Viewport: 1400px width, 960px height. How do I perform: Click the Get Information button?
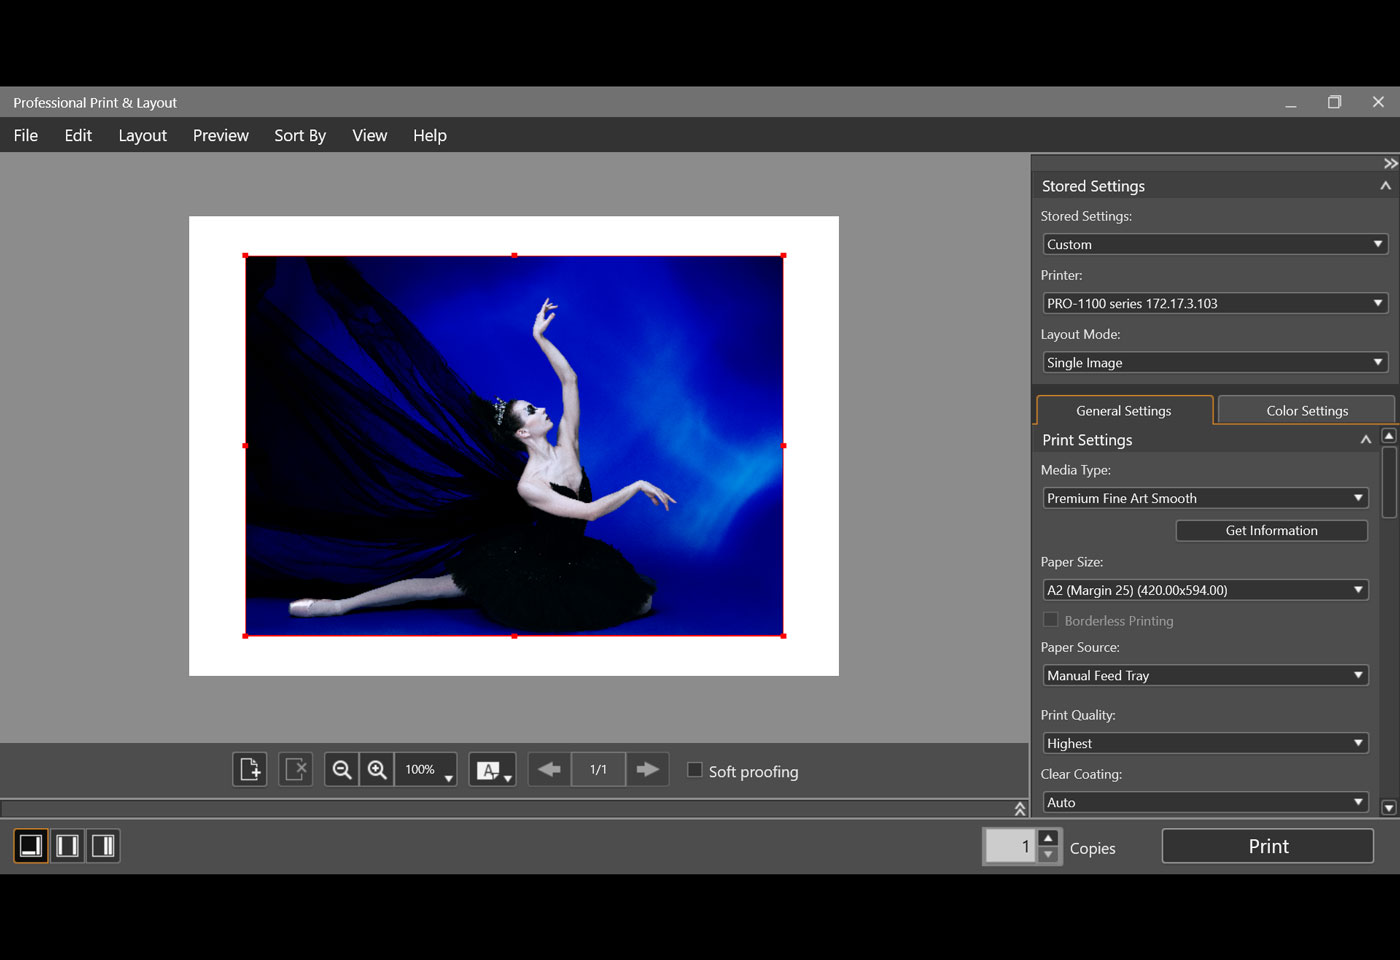(1271, 530)
